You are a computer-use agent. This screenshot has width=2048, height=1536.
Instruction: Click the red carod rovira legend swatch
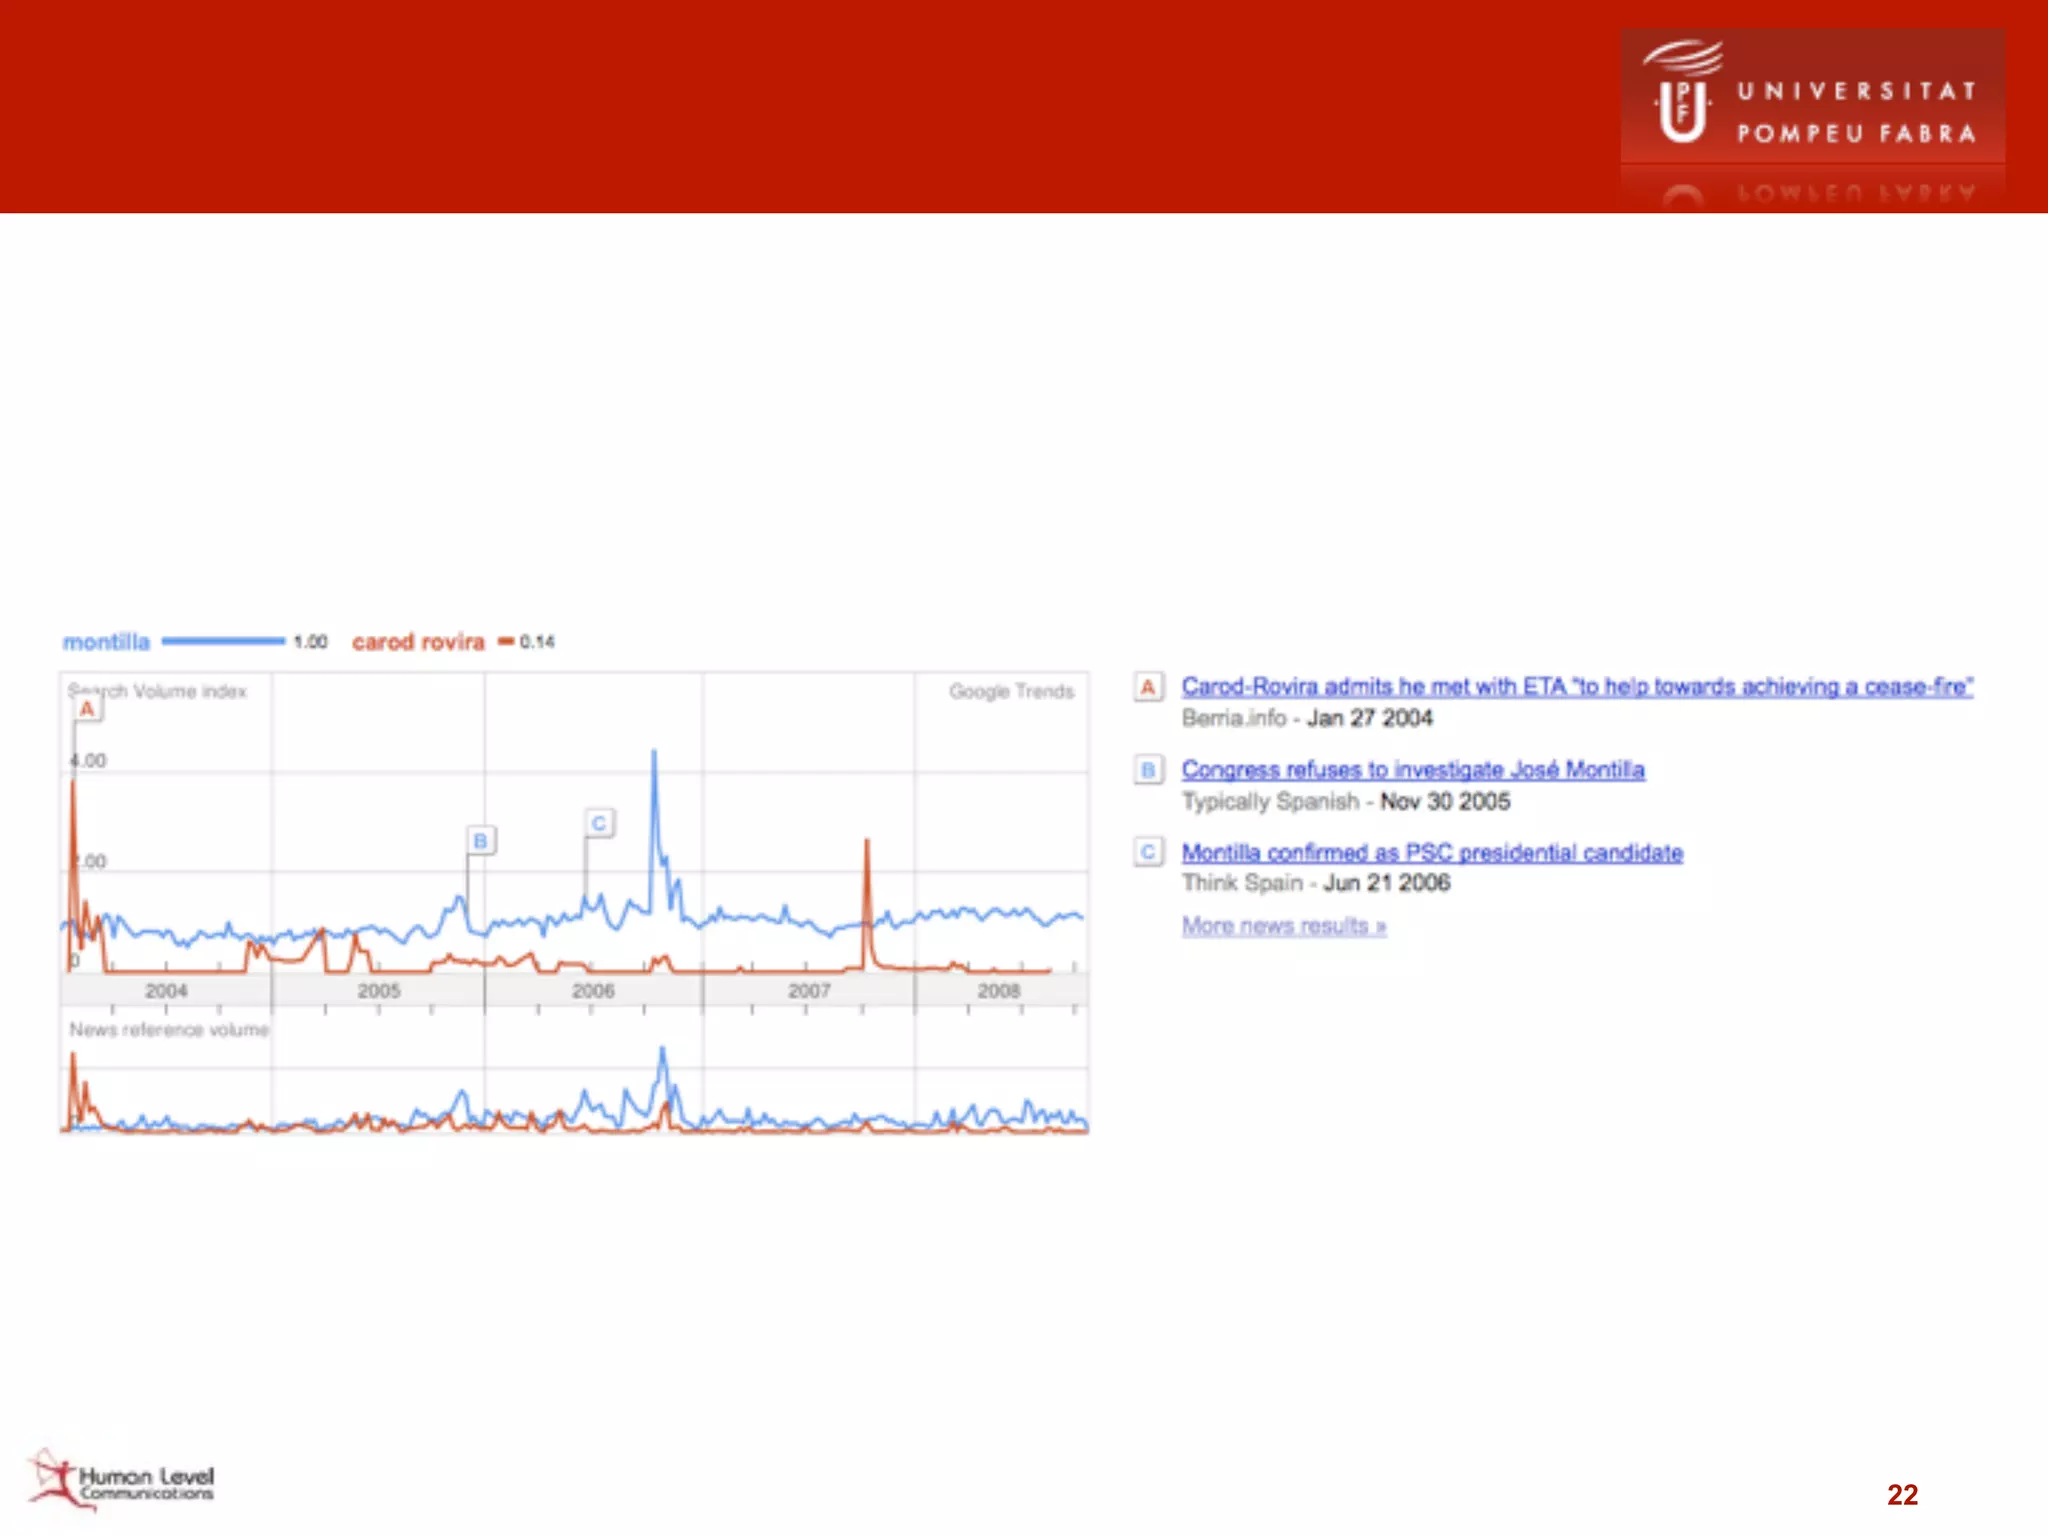tap(506, 642)
